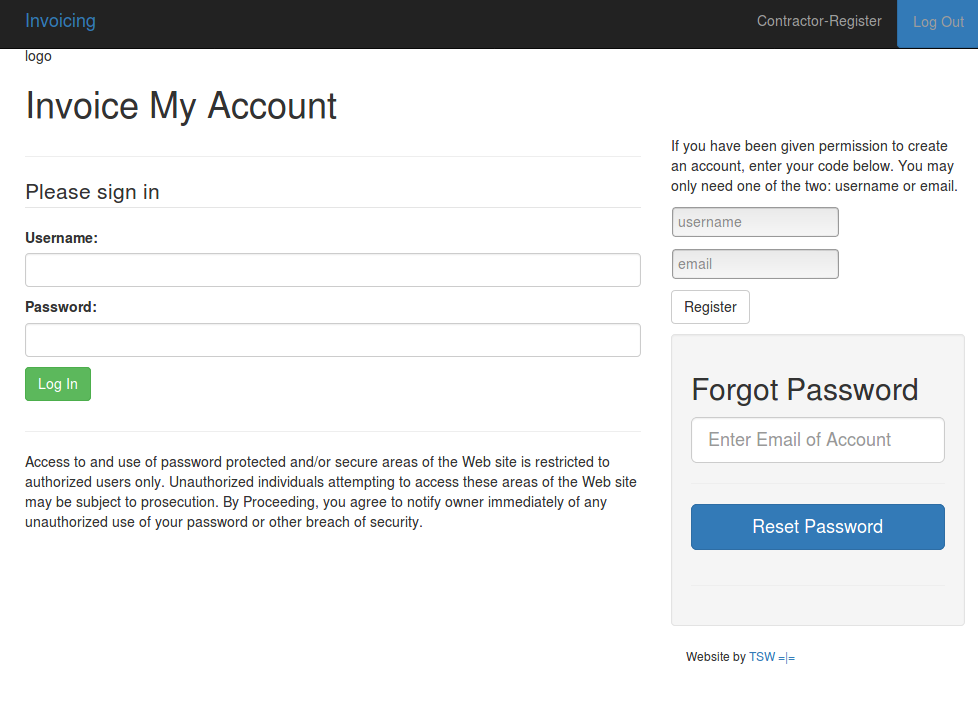Image resolution: width=978 pixels, height=707 pixels.
Task: Click the registration email field
Action: pos(754,263)
